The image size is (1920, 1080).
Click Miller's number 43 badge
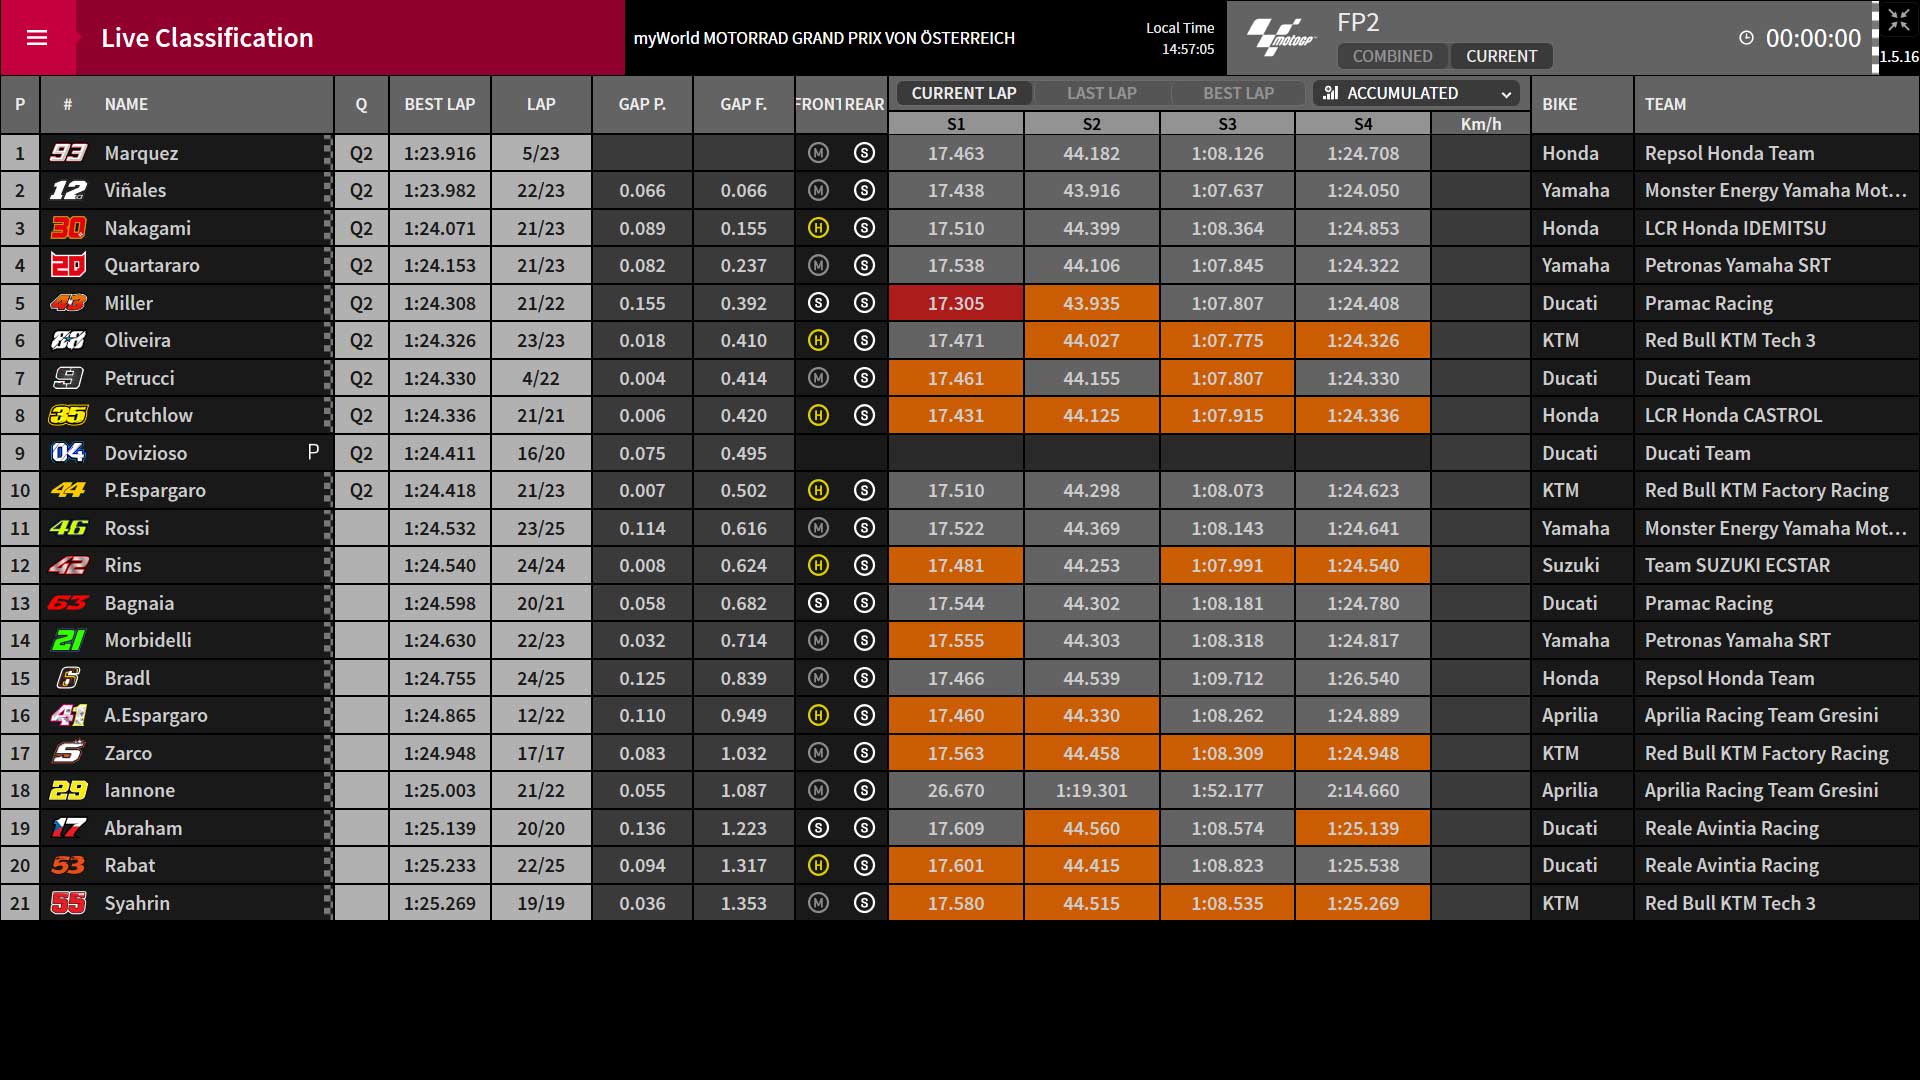click(x=68, y=303)
